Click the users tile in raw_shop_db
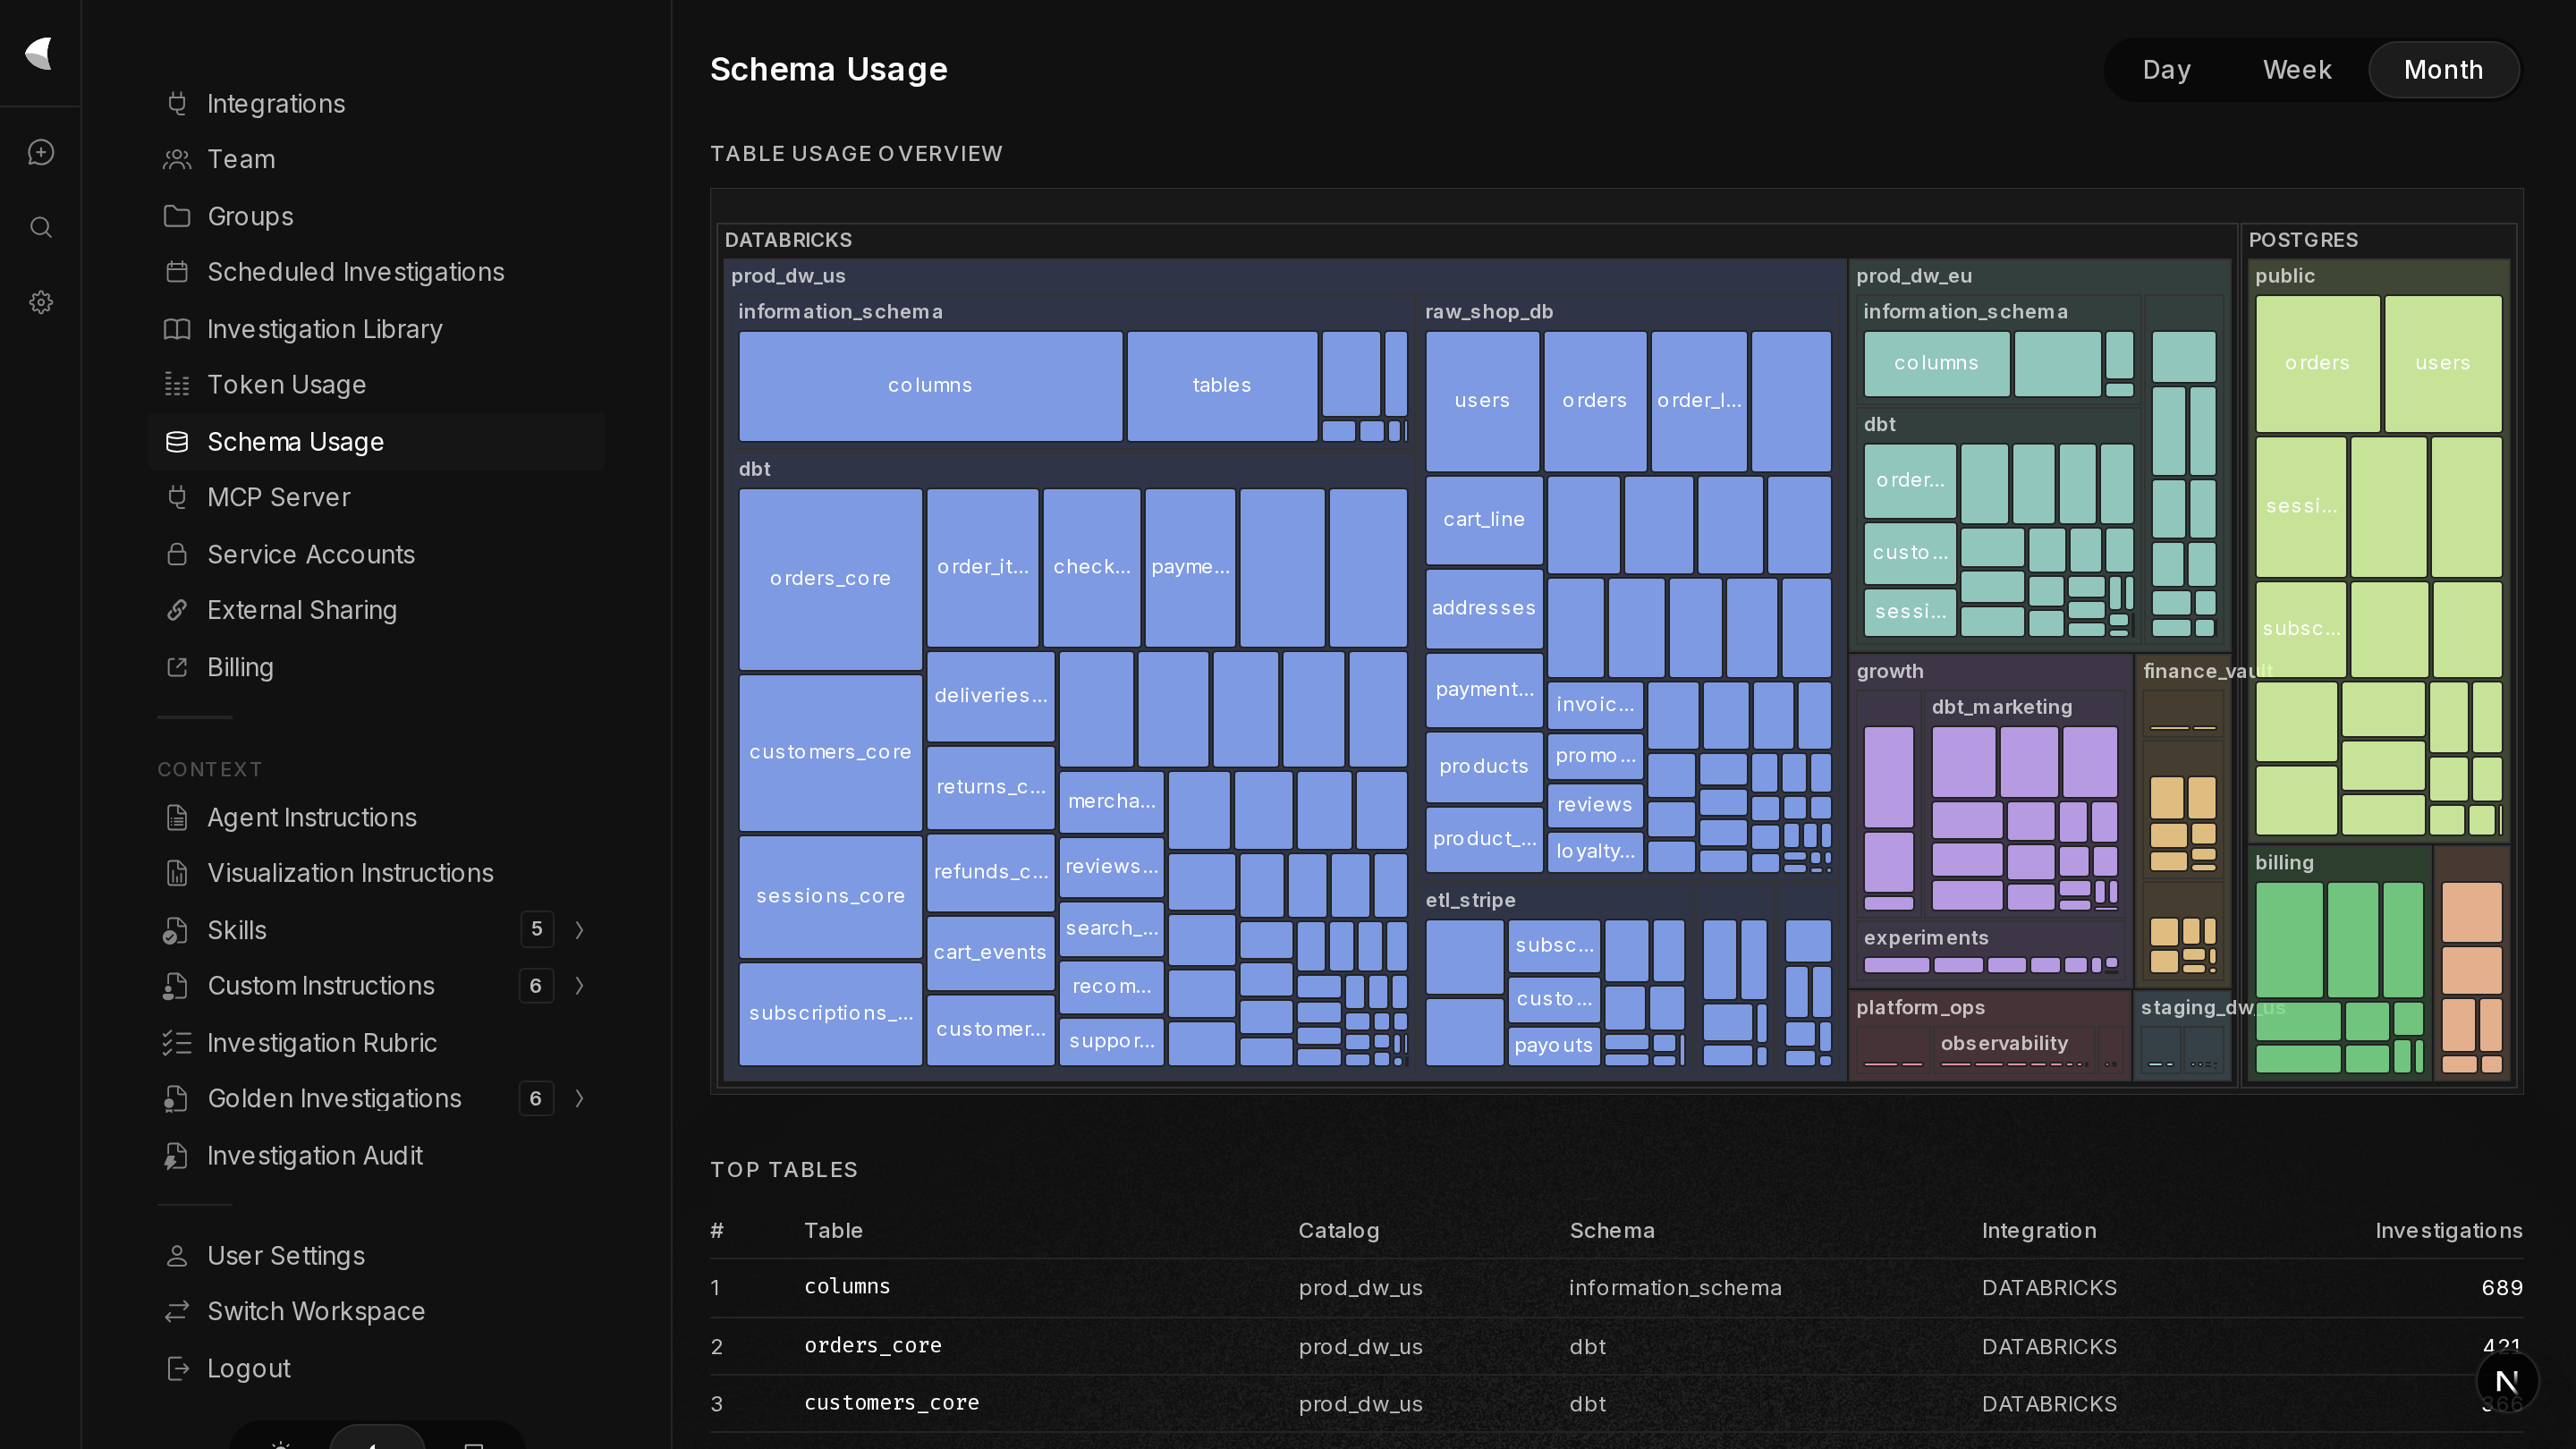 click(x=1482, y=401)
